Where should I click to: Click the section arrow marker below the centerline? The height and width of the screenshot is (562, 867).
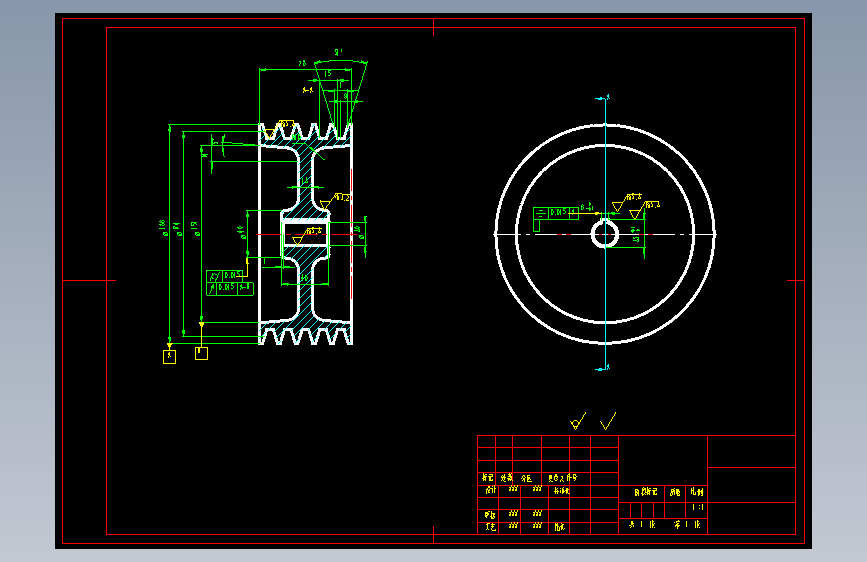(x=603, y=368)
